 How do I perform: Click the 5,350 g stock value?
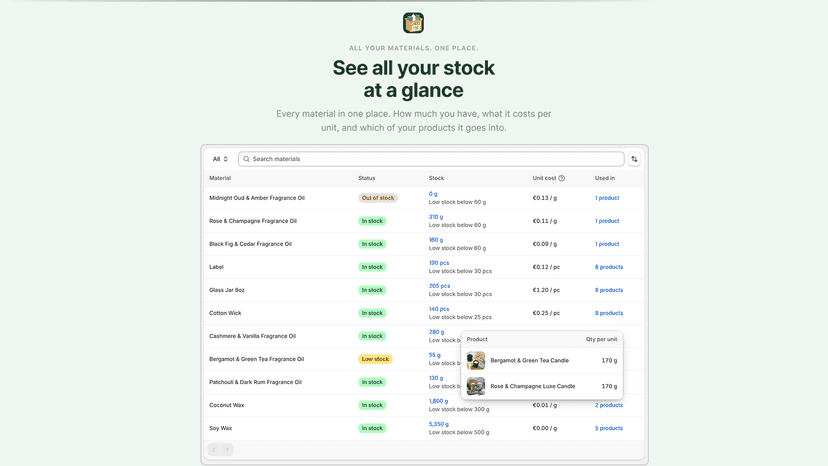[x=439, y=424]
